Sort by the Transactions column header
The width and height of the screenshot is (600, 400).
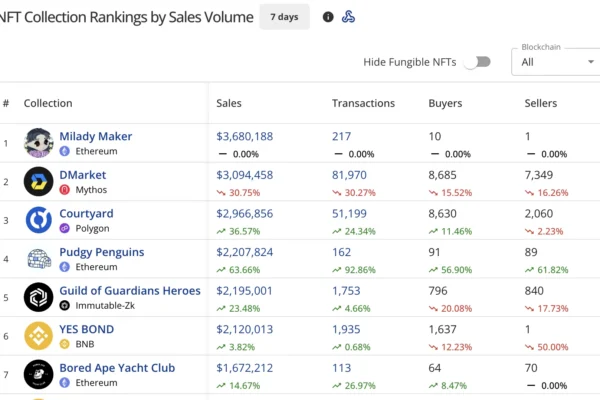click(x=363, y=103)
